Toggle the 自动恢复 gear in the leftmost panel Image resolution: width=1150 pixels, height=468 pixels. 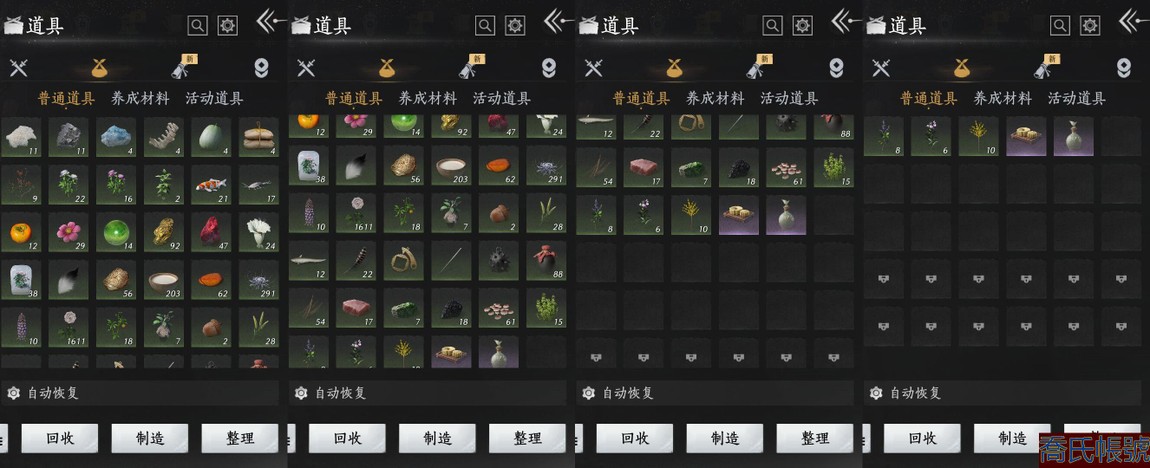(13, 393)
